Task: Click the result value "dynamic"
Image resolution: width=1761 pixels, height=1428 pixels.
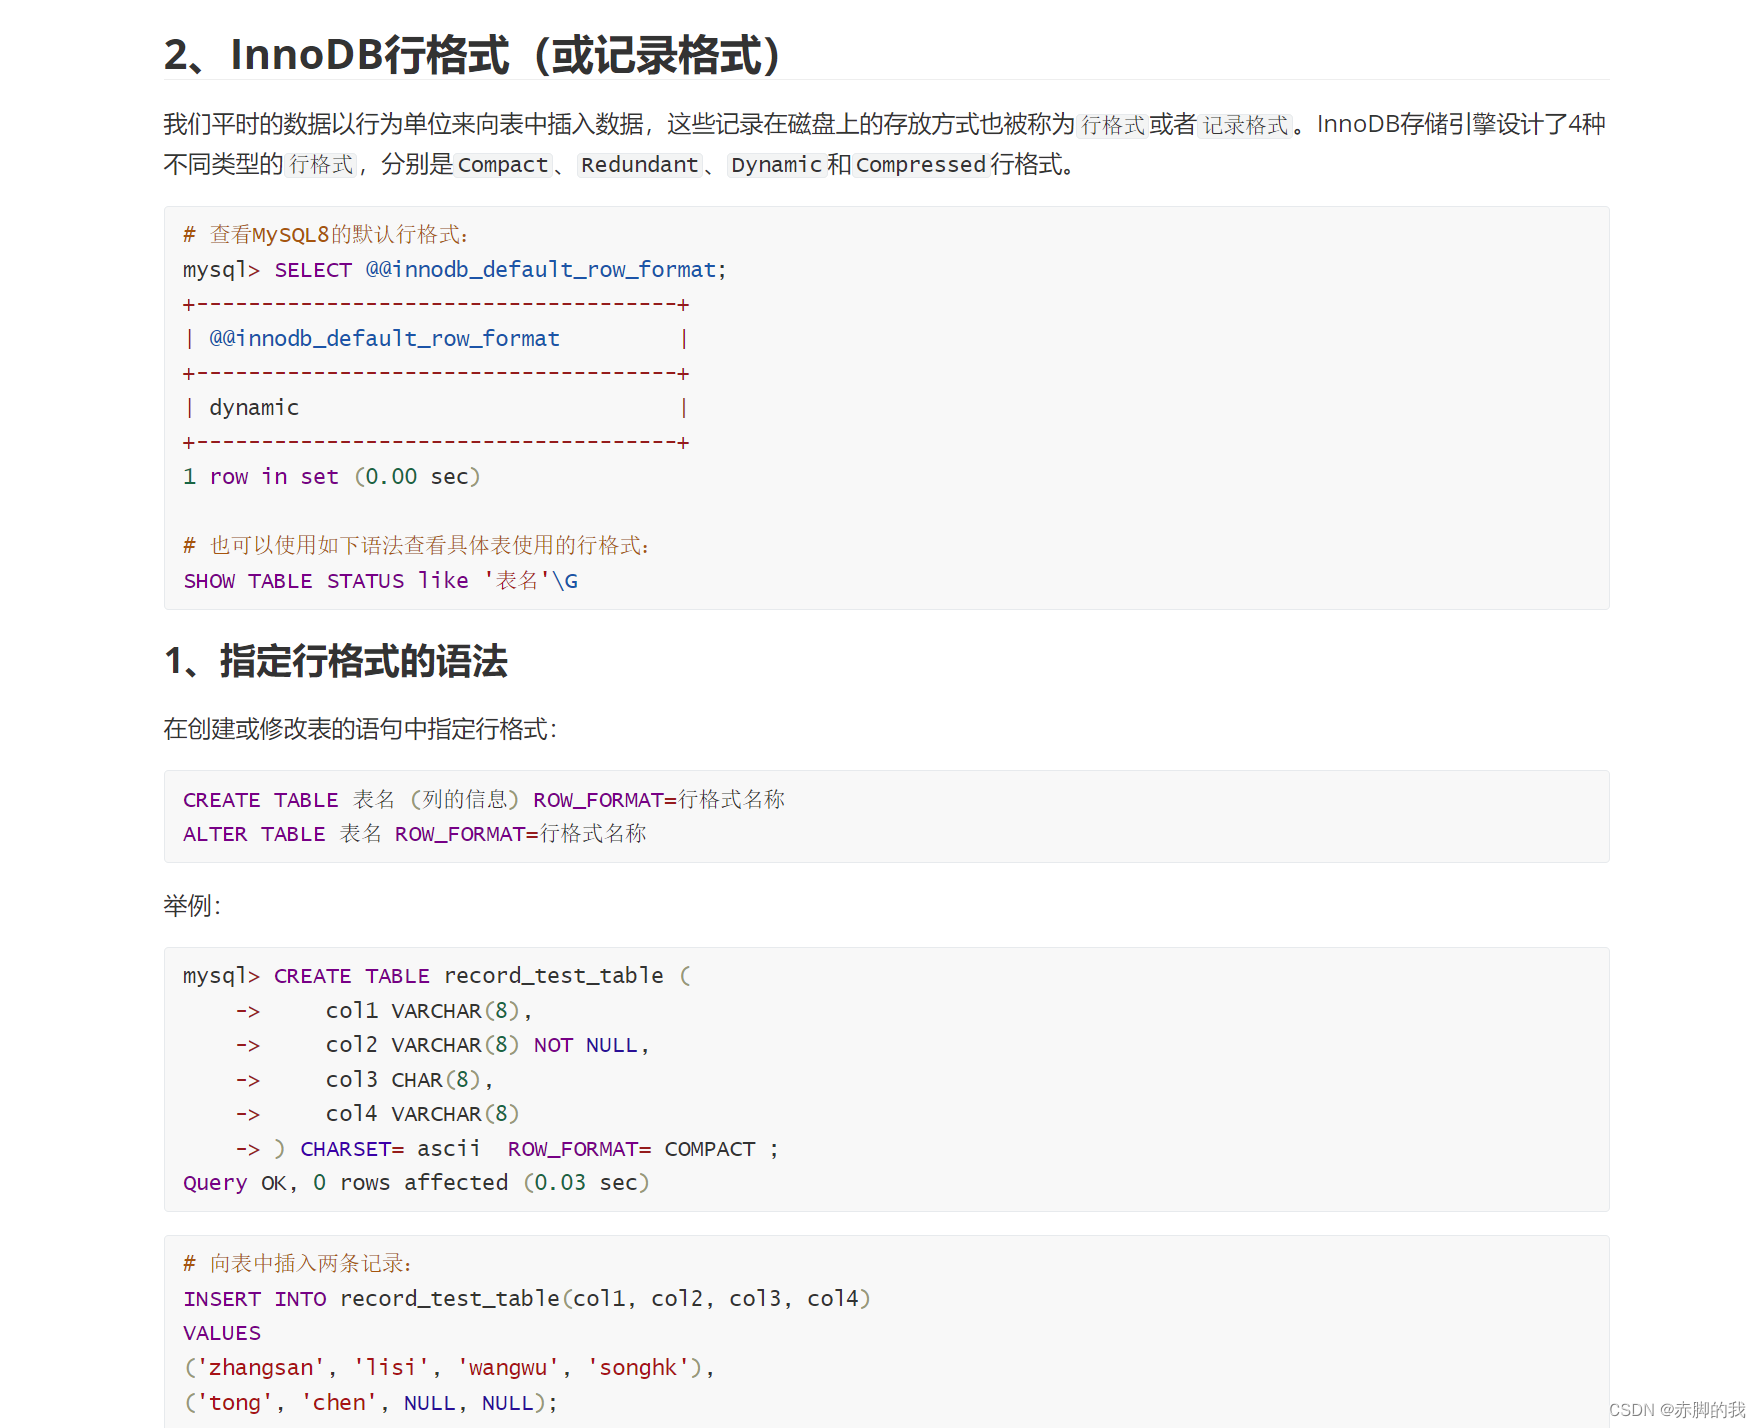Action: tap(254, 408)
